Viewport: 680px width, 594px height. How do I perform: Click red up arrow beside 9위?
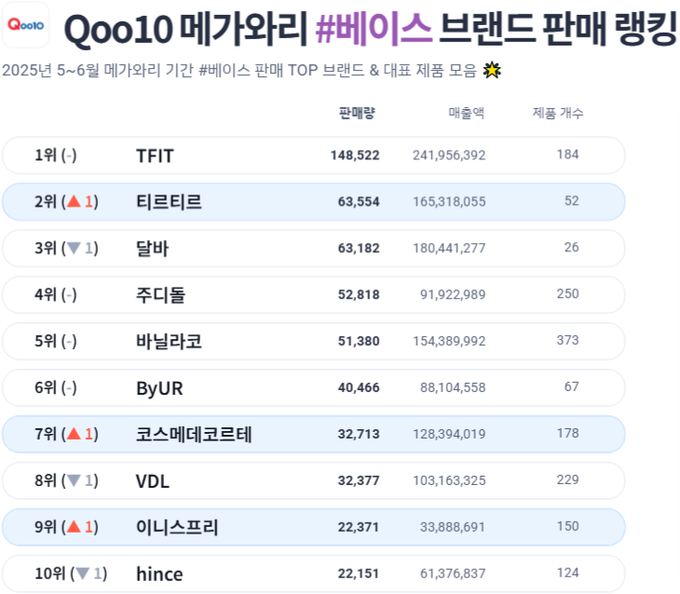pyautogui.click(x=74, y=526)
